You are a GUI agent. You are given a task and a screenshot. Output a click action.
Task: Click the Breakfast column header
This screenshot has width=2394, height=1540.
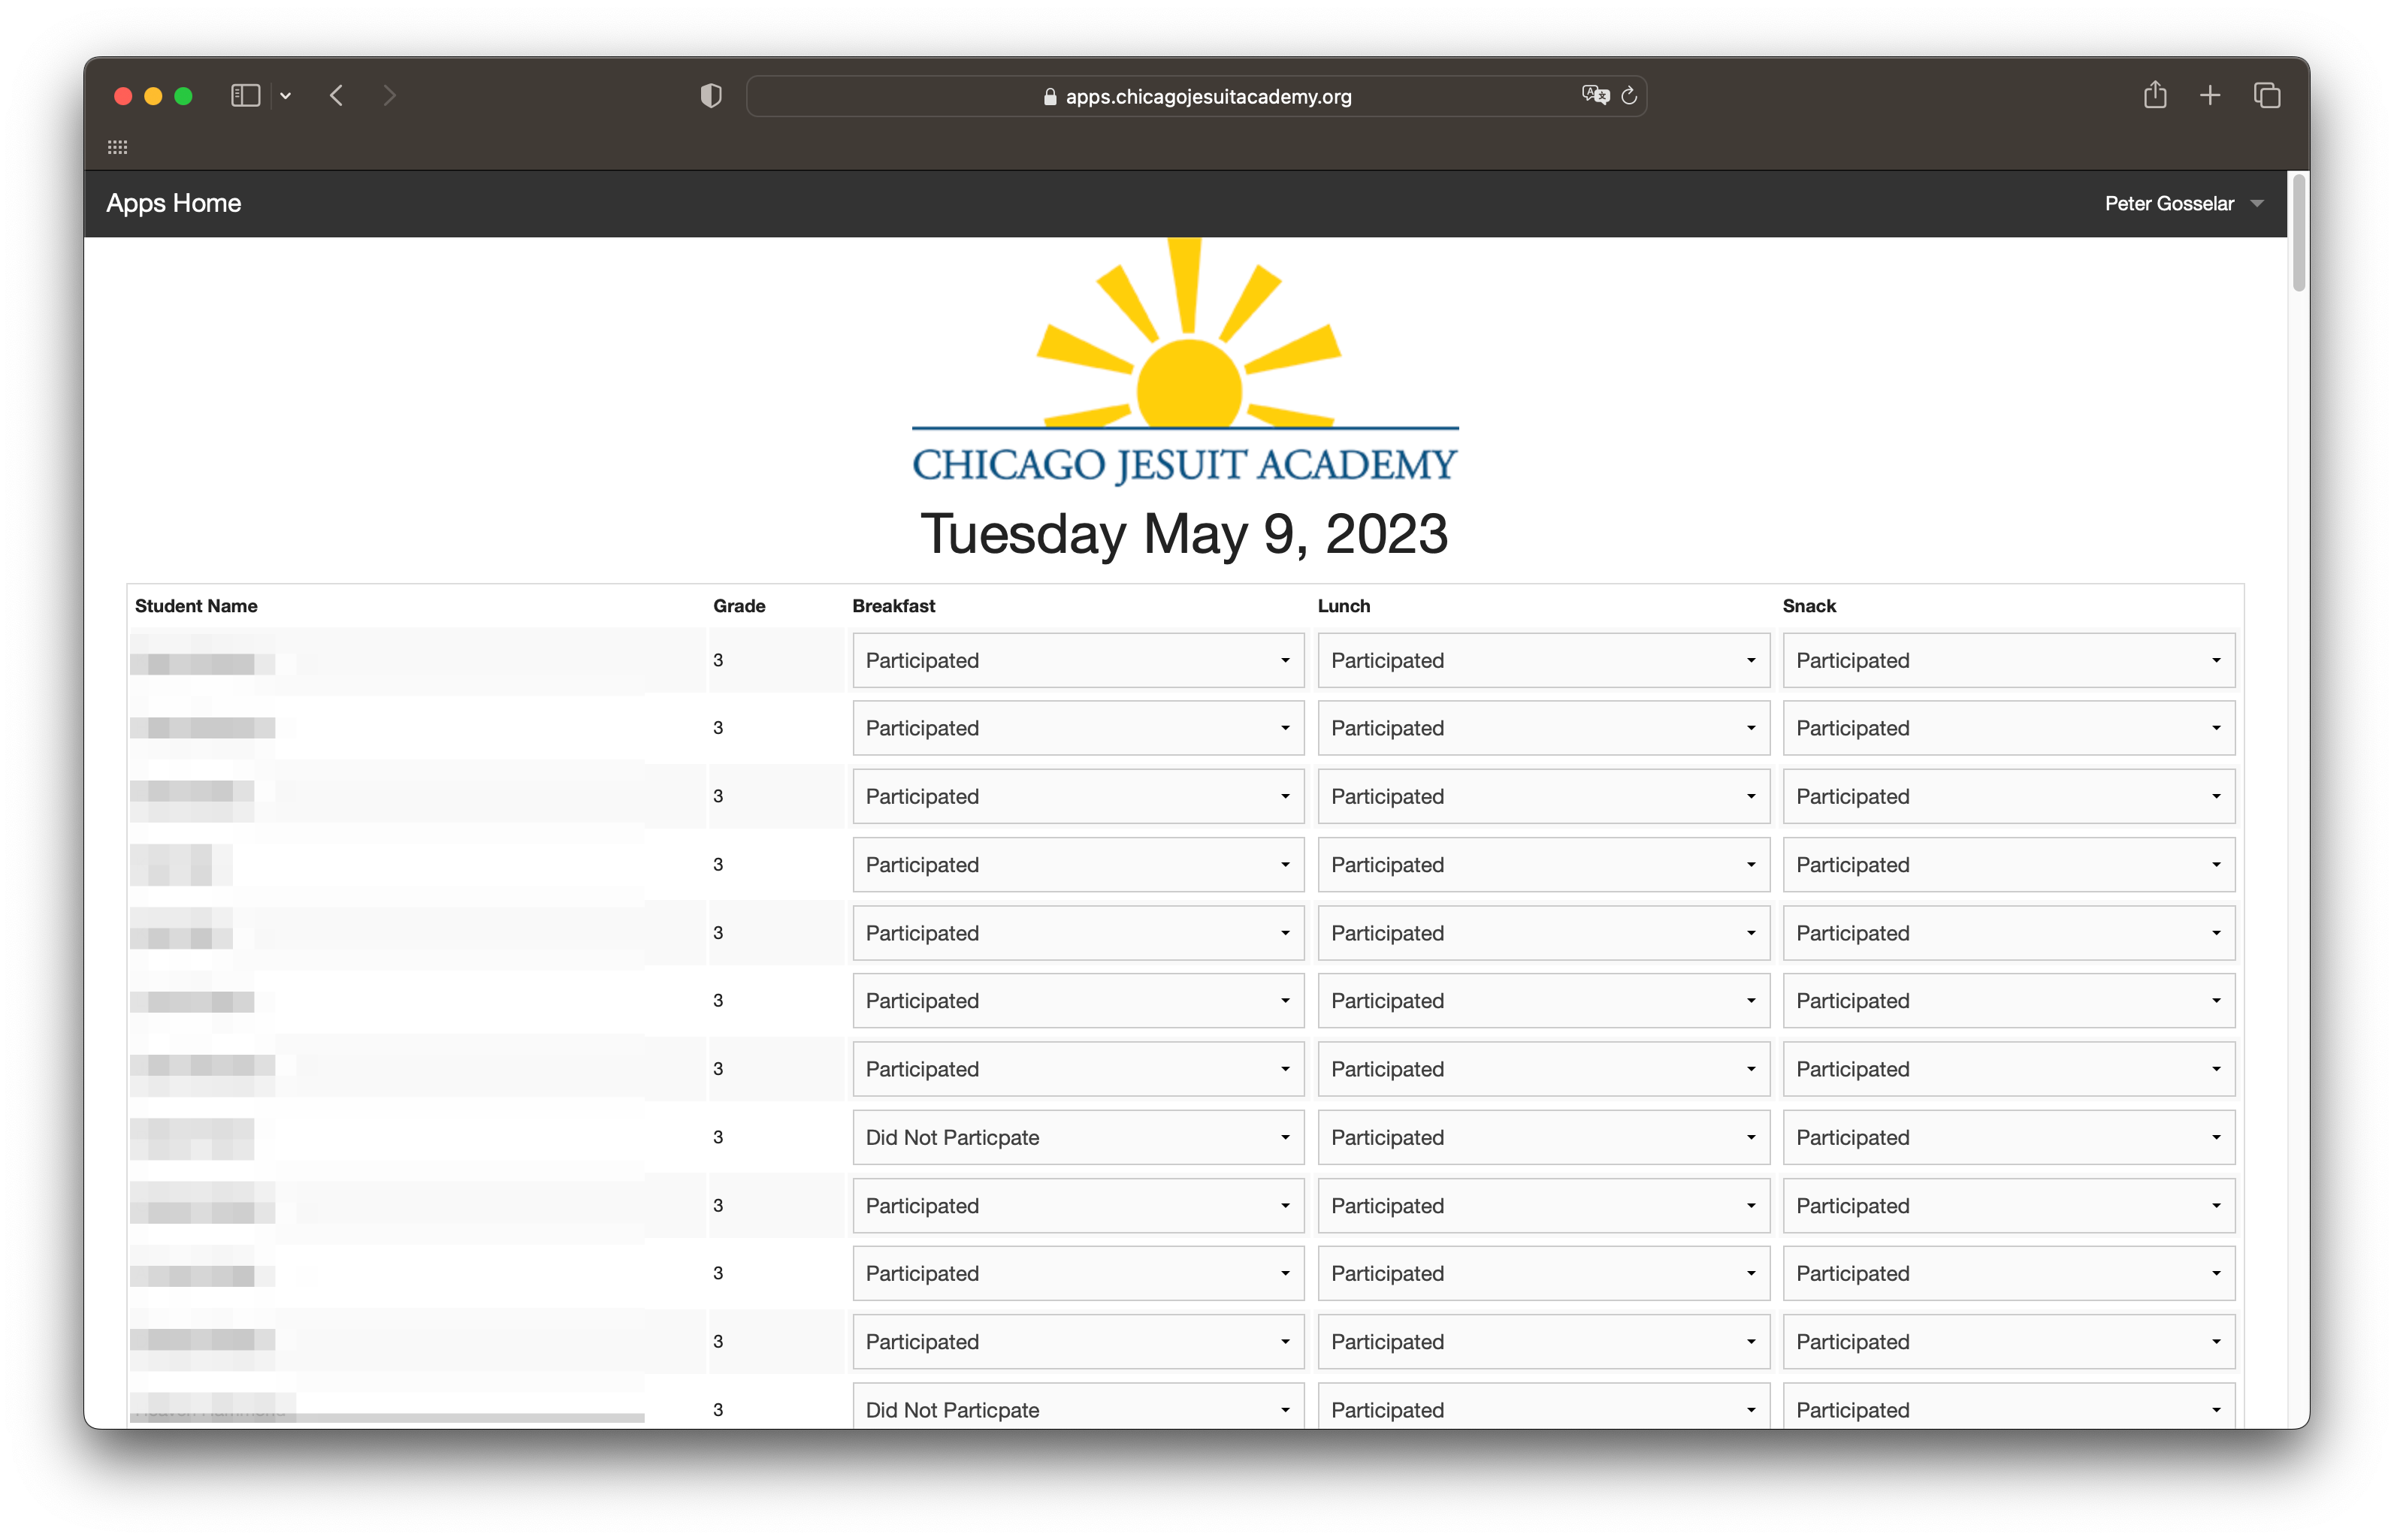(893, 606)
